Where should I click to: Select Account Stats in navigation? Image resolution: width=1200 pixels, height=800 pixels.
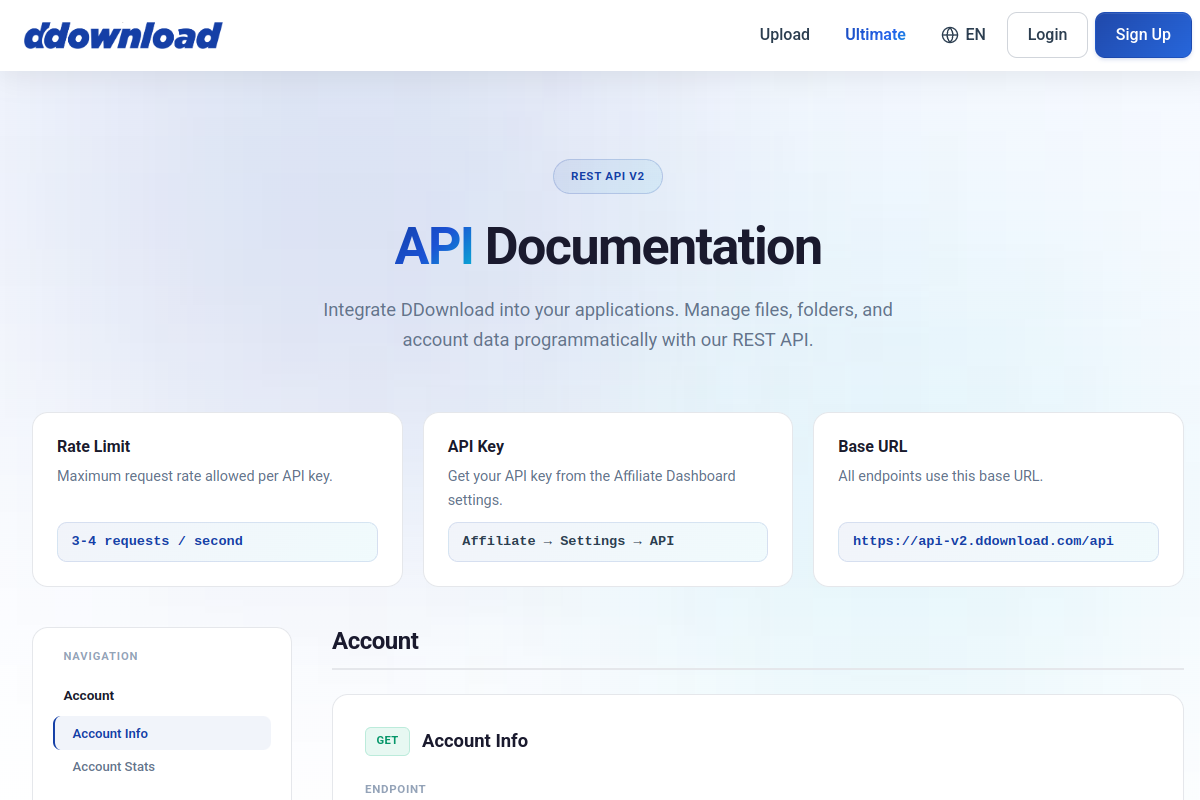162,767
